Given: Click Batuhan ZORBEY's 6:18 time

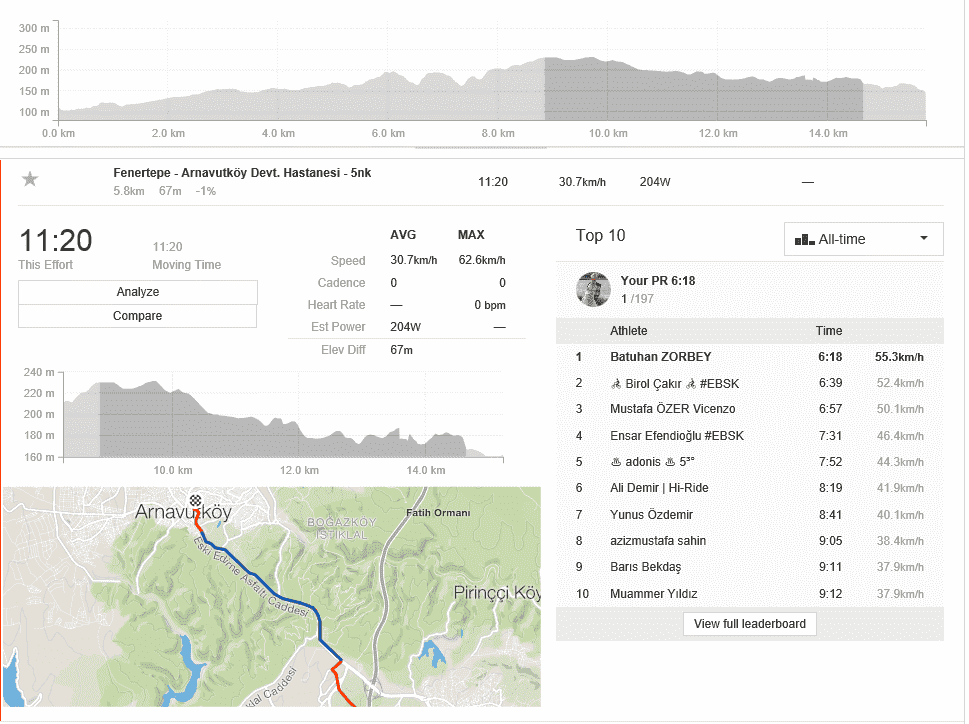Looking at the screenshot, I should click(828, 357).
